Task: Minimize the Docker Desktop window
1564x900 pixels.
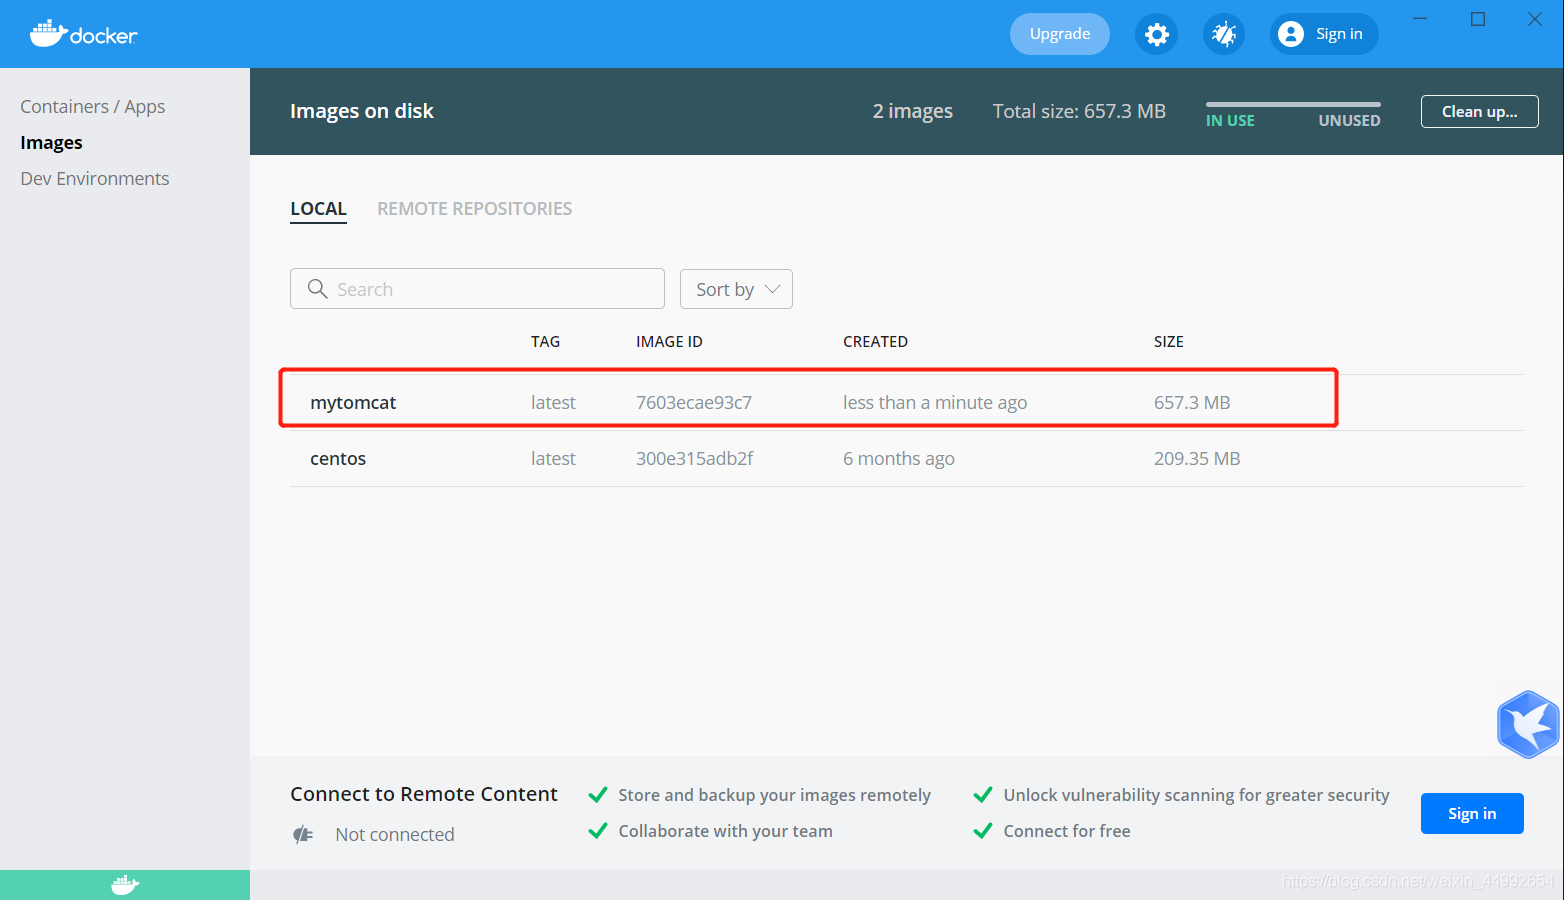Action: click(x=1420, y=19)
